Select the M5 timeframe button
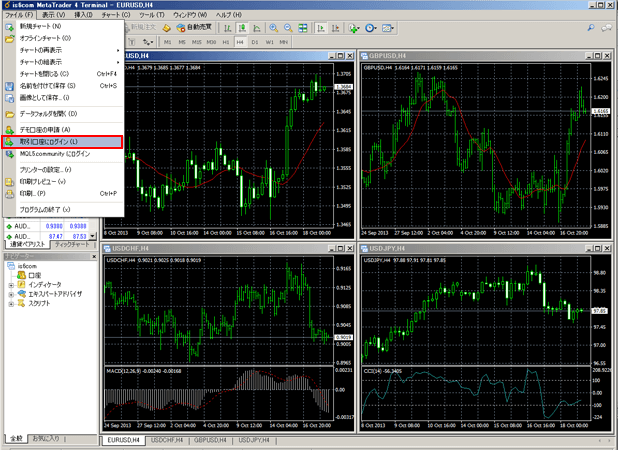 tap(182, 42)
